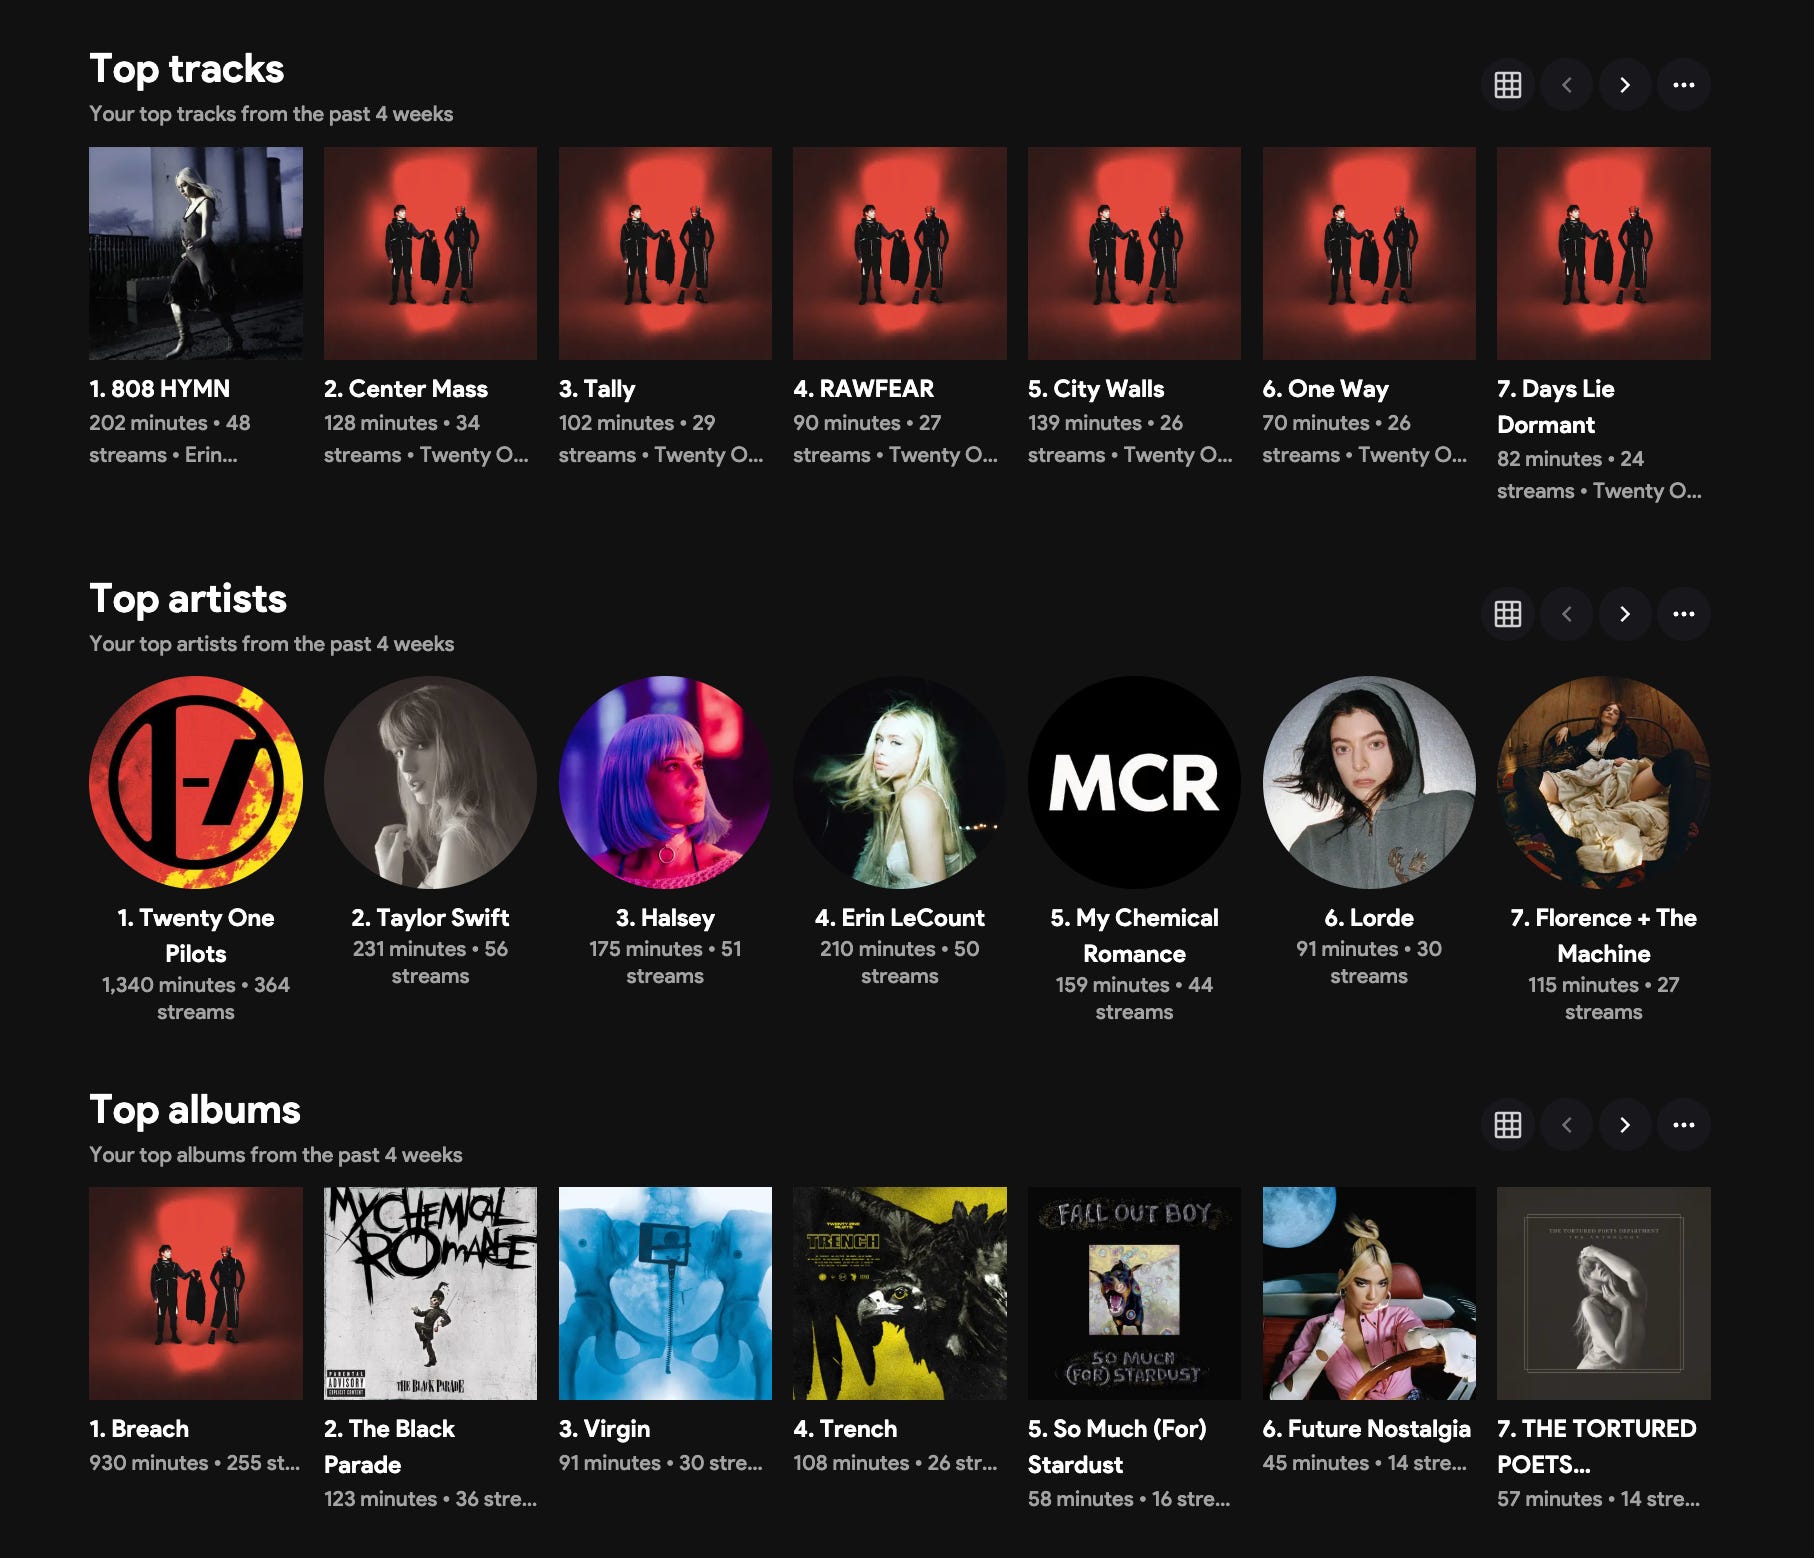Screen dimensions: 1814x1558
Task: Click the '5. My Chemical Romance' artist name
Action: [x=1134, y=936]
